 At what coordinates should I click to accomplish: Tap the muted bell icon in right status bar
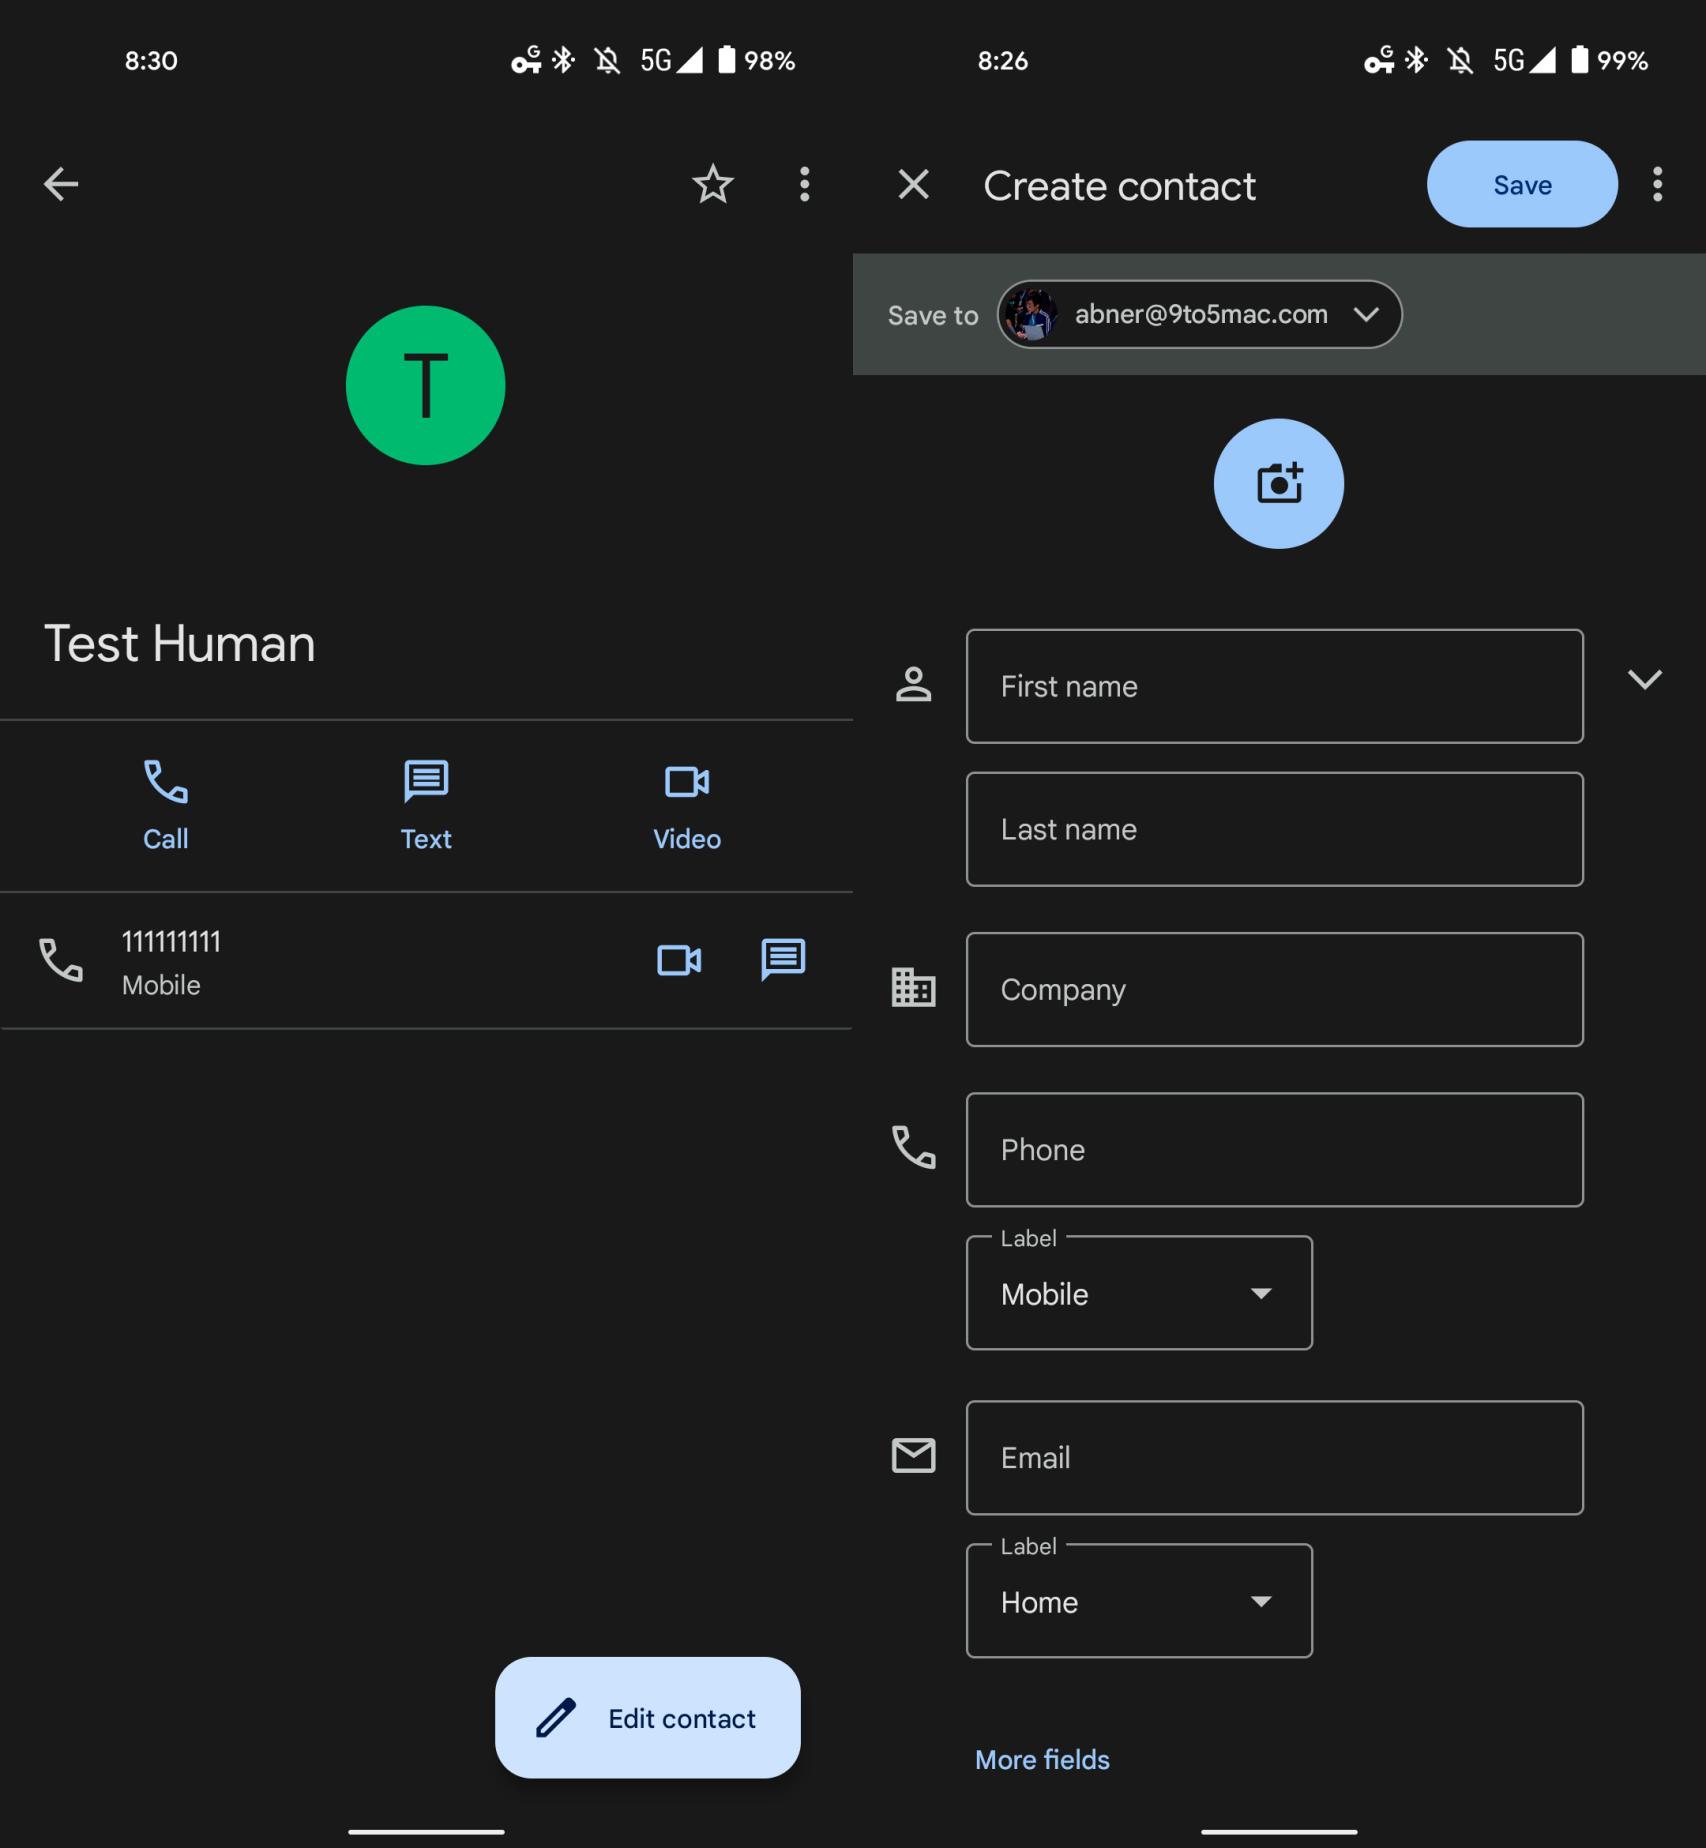pos(1460,61)
